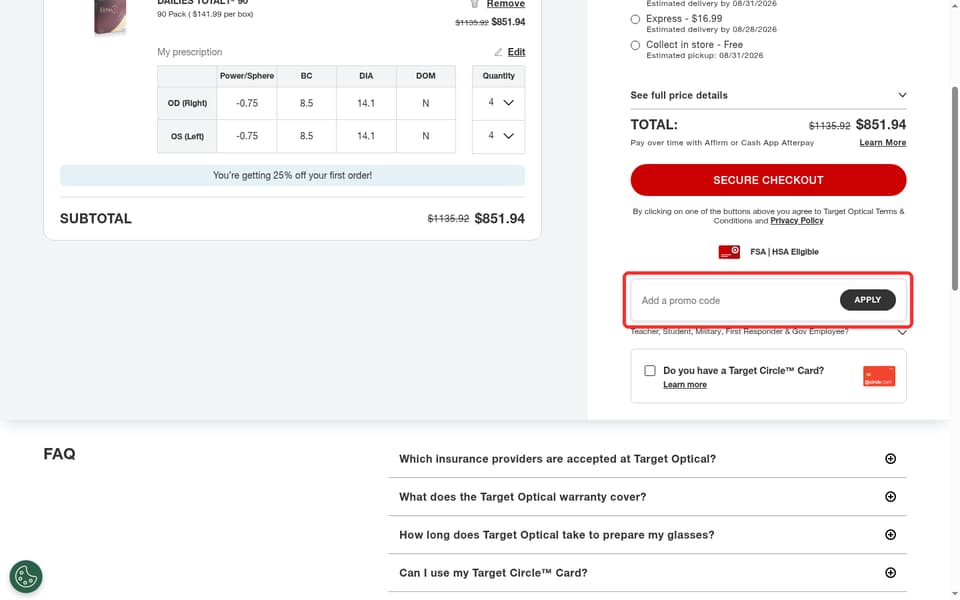The width and height of the screenshot is (960, 600).
Task: Select Express $16.99 shipping option
Action: coord(636,19)
